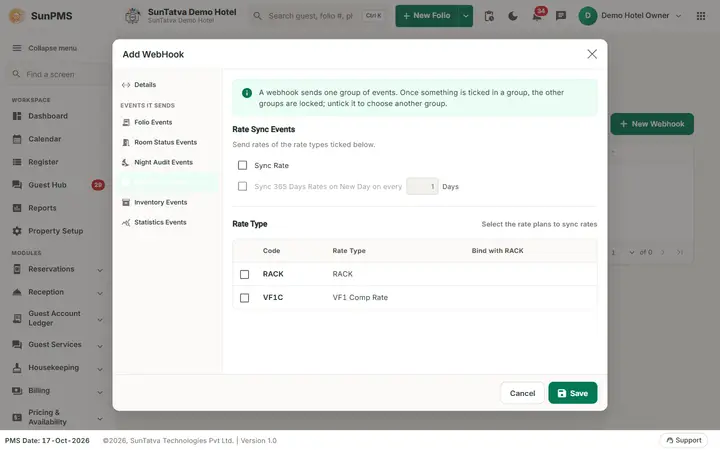The image size is (720, 450).
Task: Click the 'VF1 Comp Rate' cell
Action: (x=360, y=298)
